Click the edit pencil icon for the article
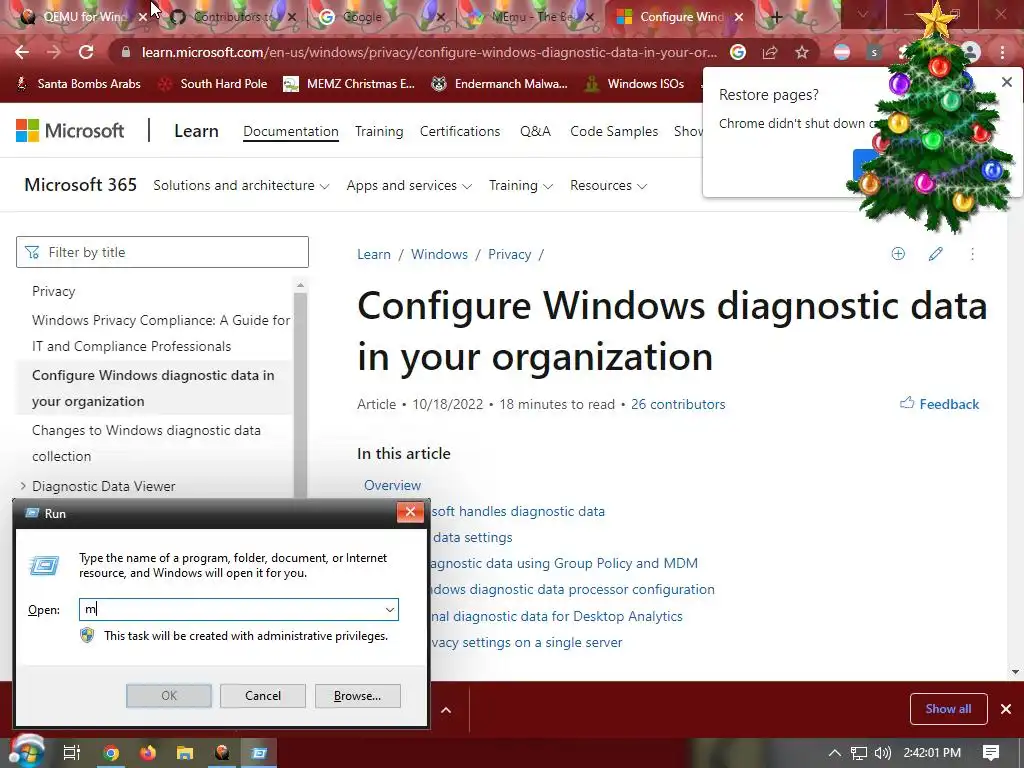Viewport: 1024px width, 768px height. point(935,254)
